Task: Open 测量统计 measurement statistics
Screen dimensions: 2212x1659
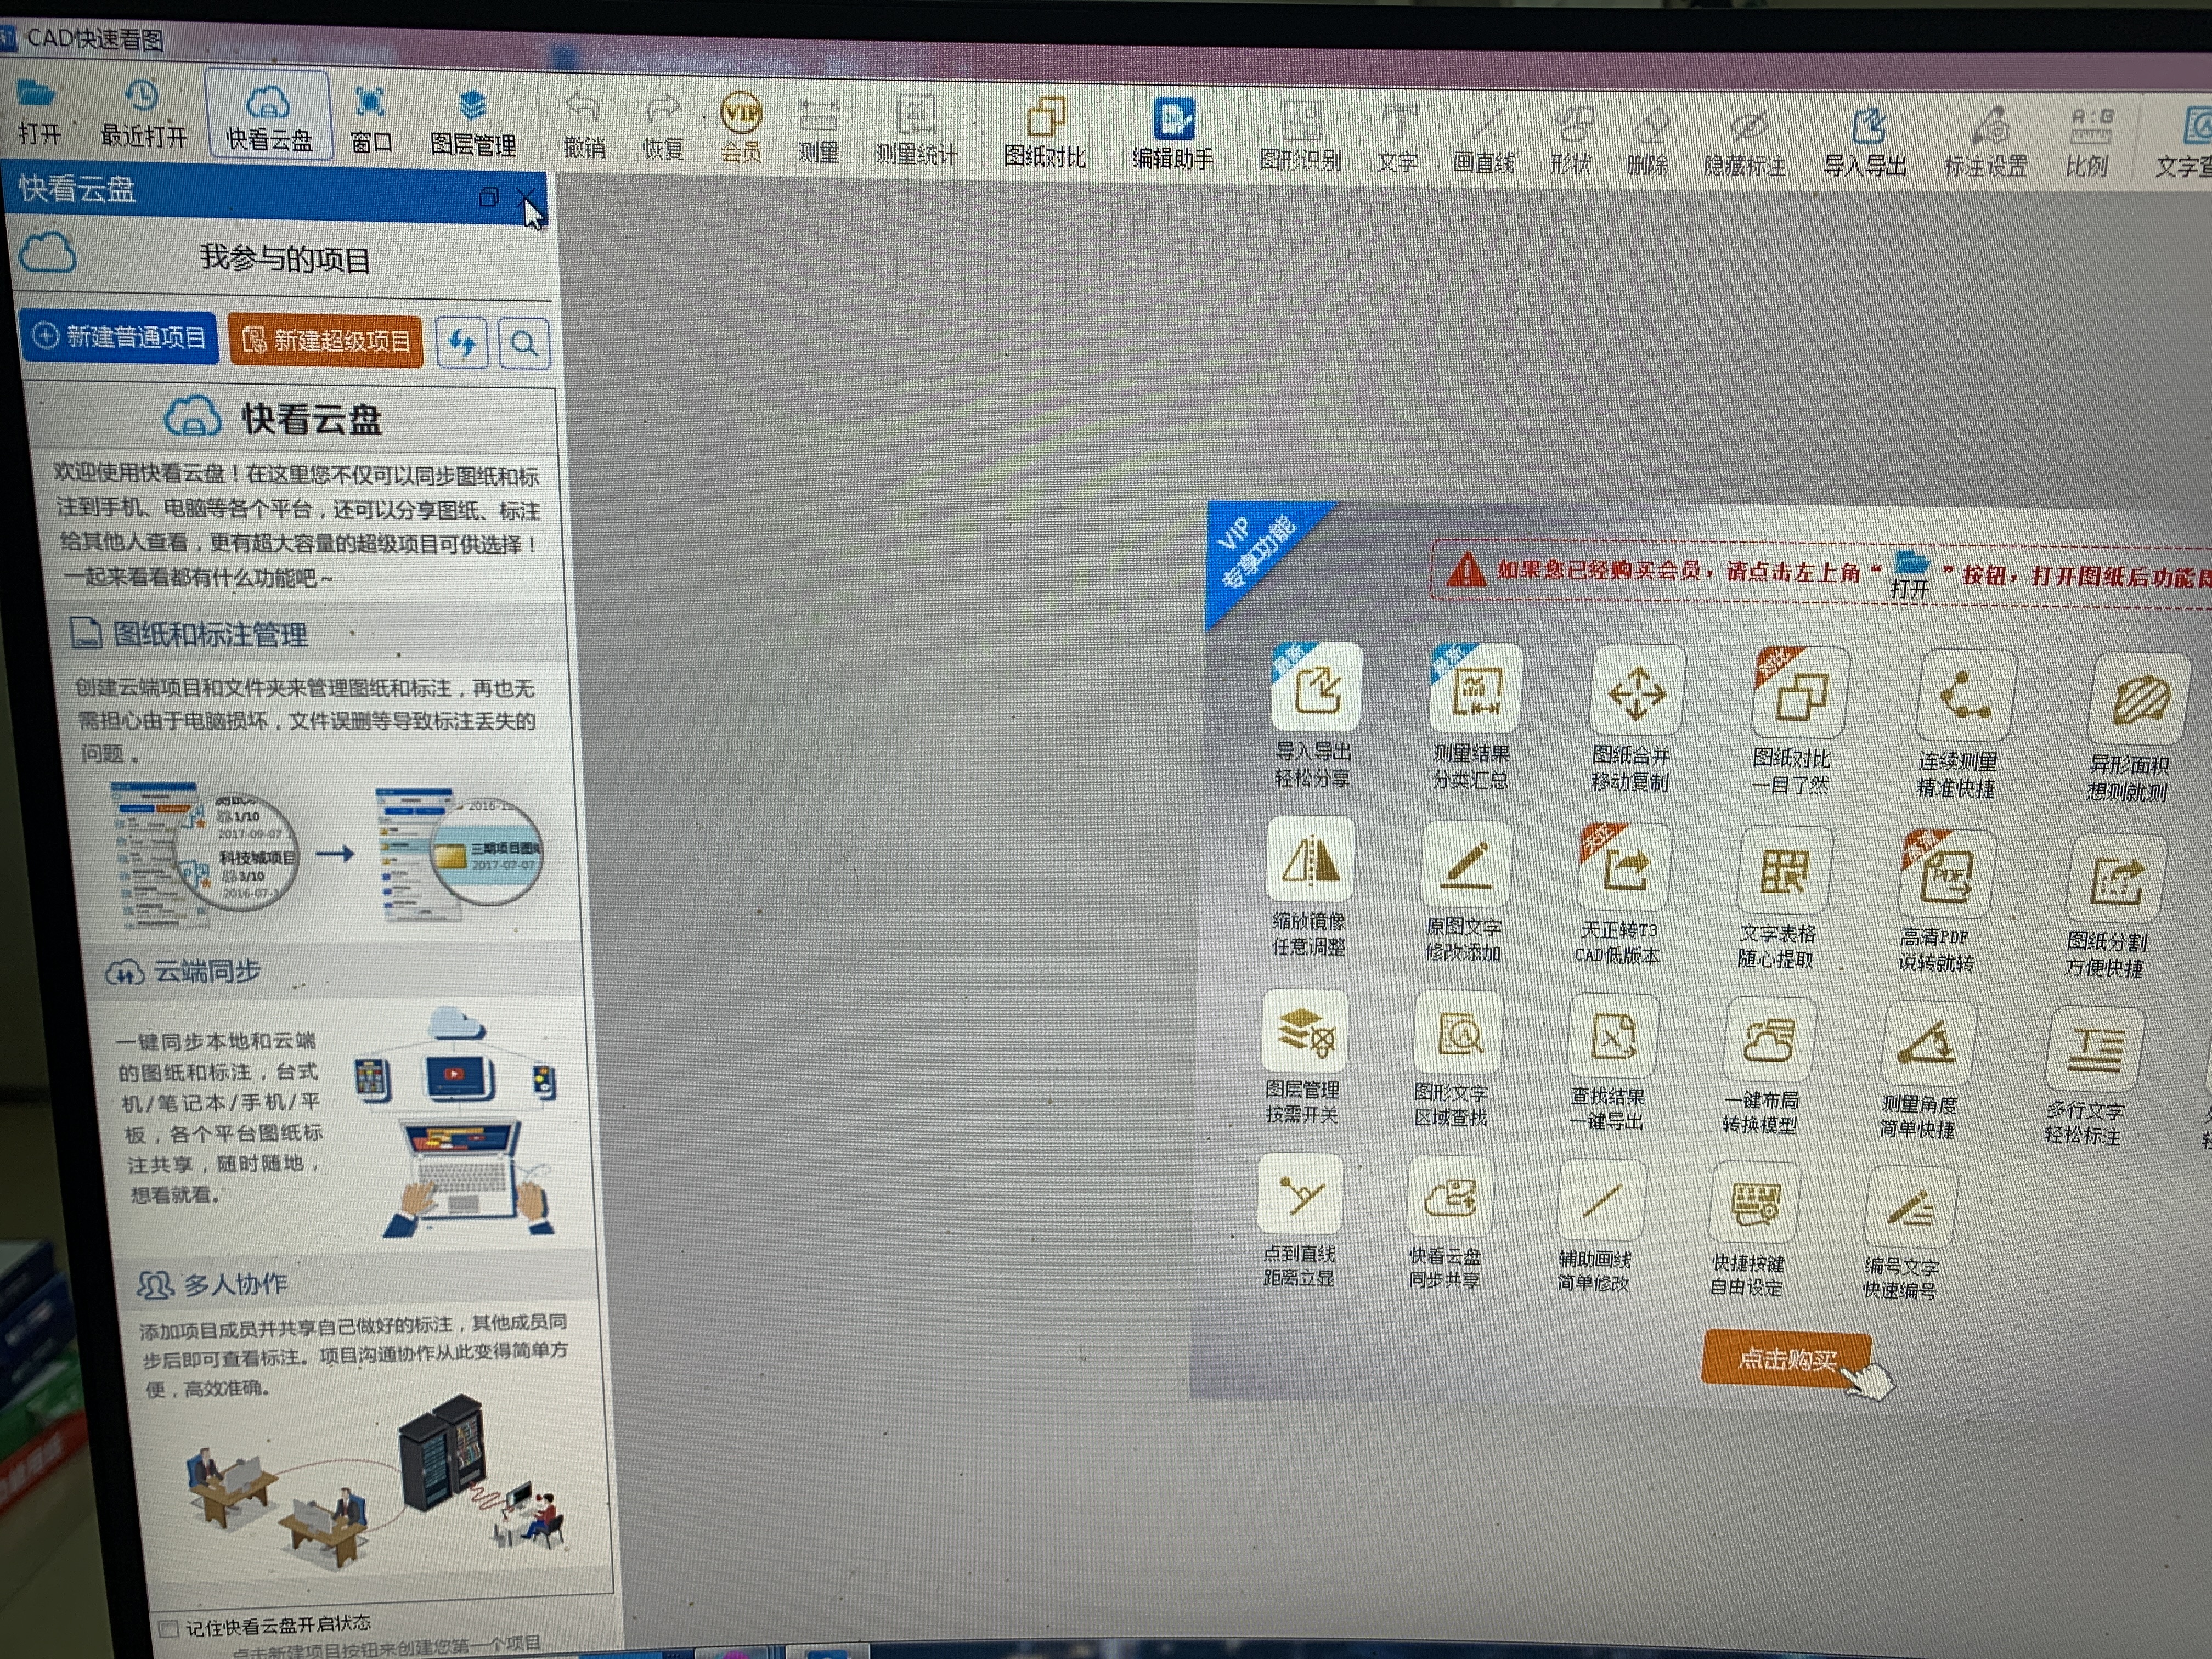Action: click(x=916, y=131)
